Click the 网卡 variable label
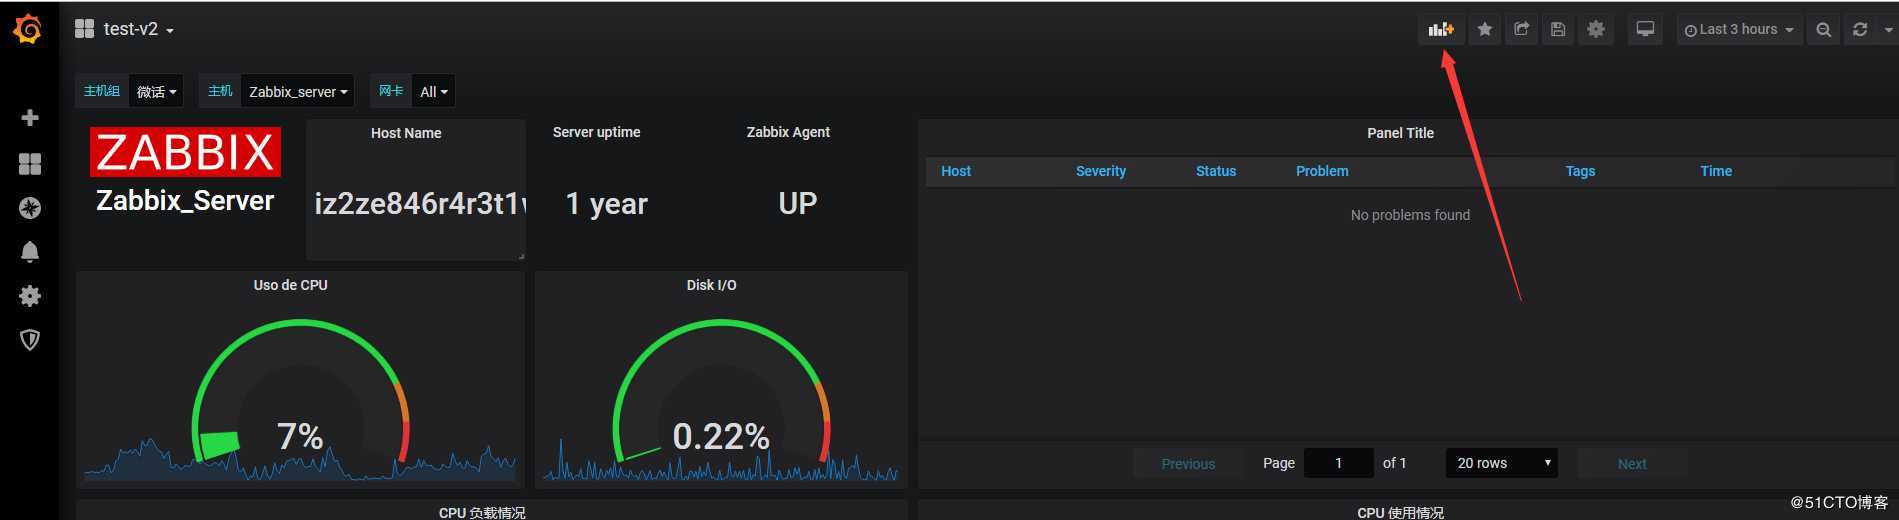Image resolution: width=1899 pixels, height=520 pixels. (x=391, y=91)
